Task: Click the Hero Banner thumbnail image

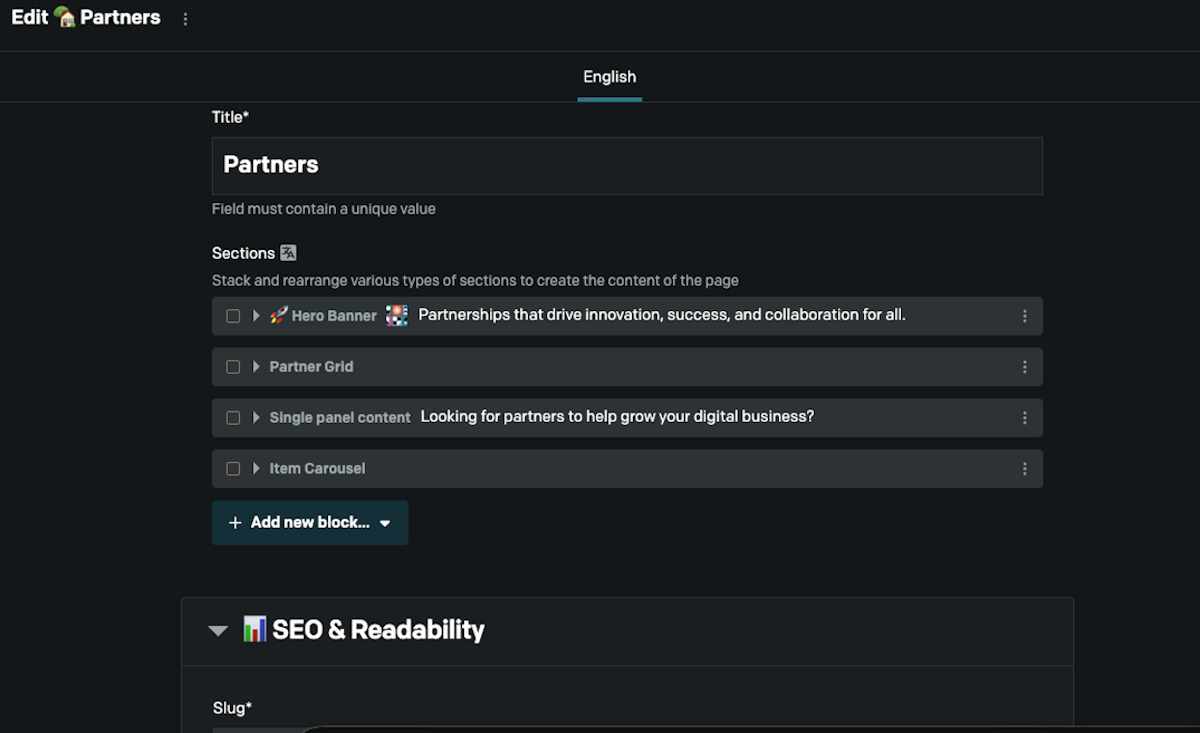Action: pyautogui.click(x=397, y=316)
